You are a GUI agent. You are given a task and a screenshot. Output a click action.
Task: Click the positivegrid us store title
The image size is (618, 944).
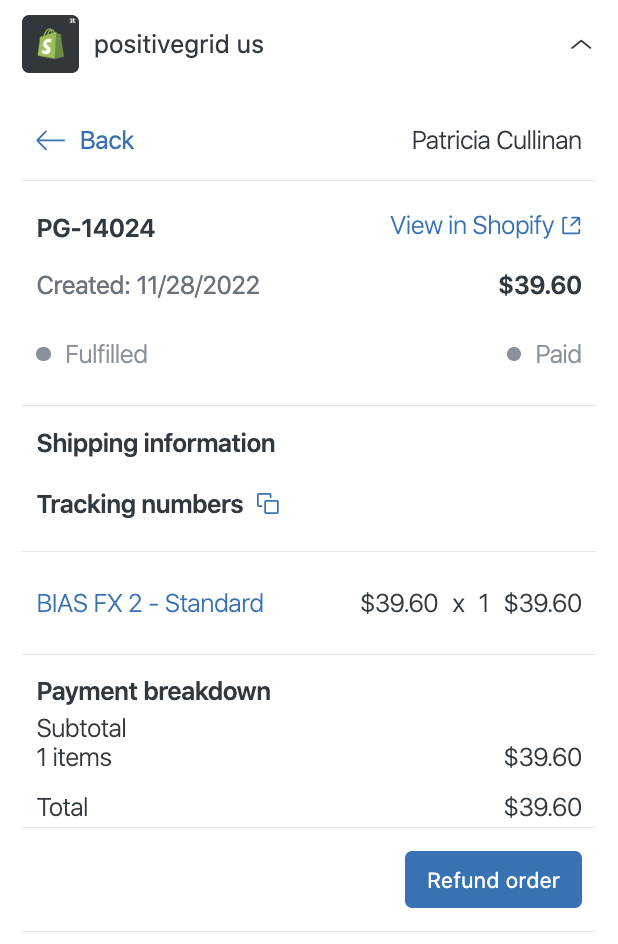(x=179, y=45)
